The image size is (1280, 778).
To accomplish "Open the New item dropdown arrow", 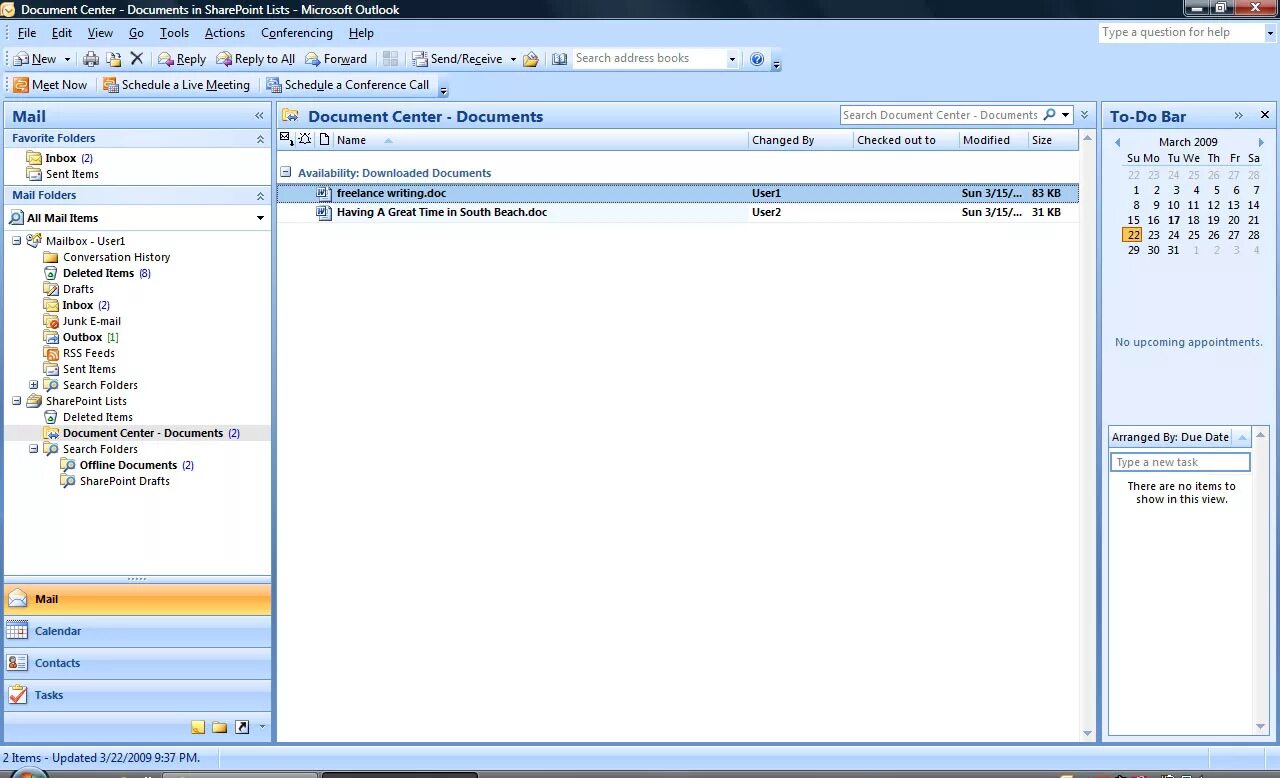I will tap(66, 59).
